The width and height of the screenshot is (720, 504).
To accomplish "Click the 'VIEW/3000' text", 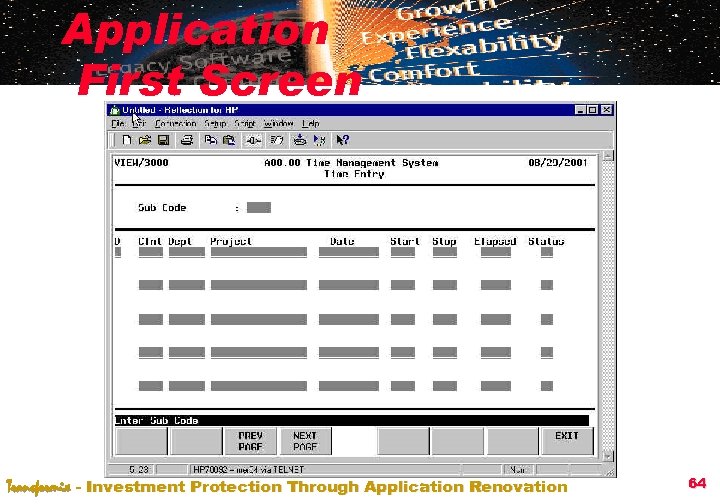I will [141, 163].
